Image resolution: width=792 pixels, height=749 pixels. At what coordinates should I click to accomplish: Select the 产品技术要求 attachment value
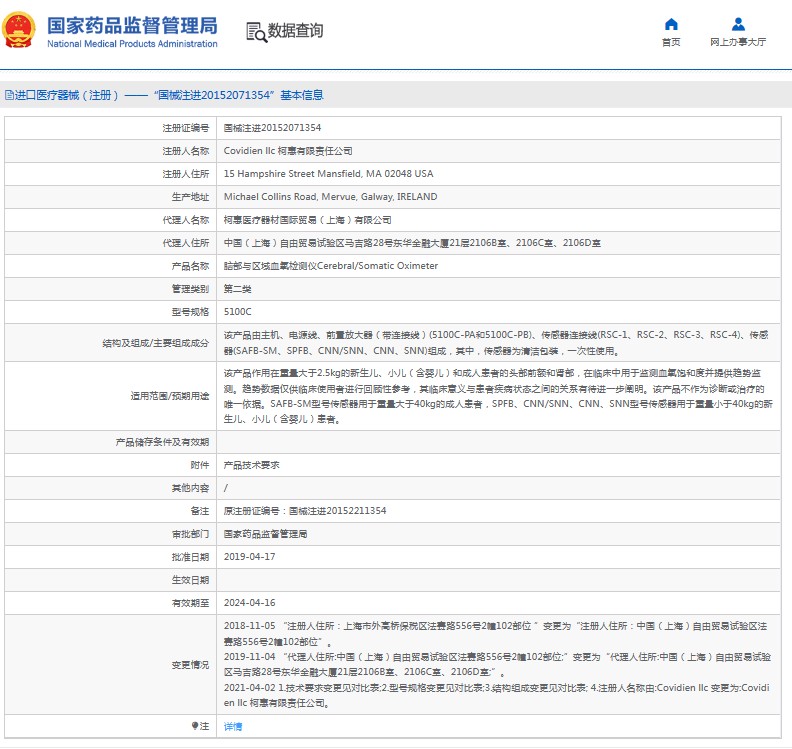(x=252, y=465)
